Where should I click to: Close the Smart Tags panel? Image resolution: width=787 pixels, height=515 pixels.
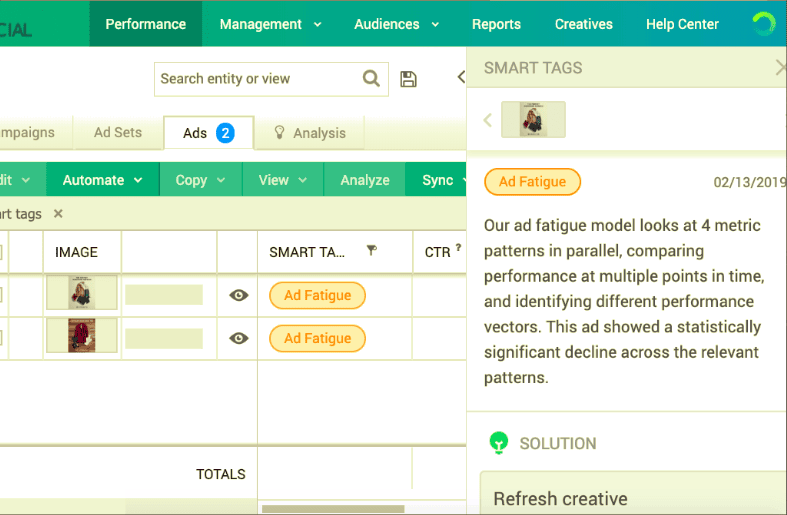(780, 67)
